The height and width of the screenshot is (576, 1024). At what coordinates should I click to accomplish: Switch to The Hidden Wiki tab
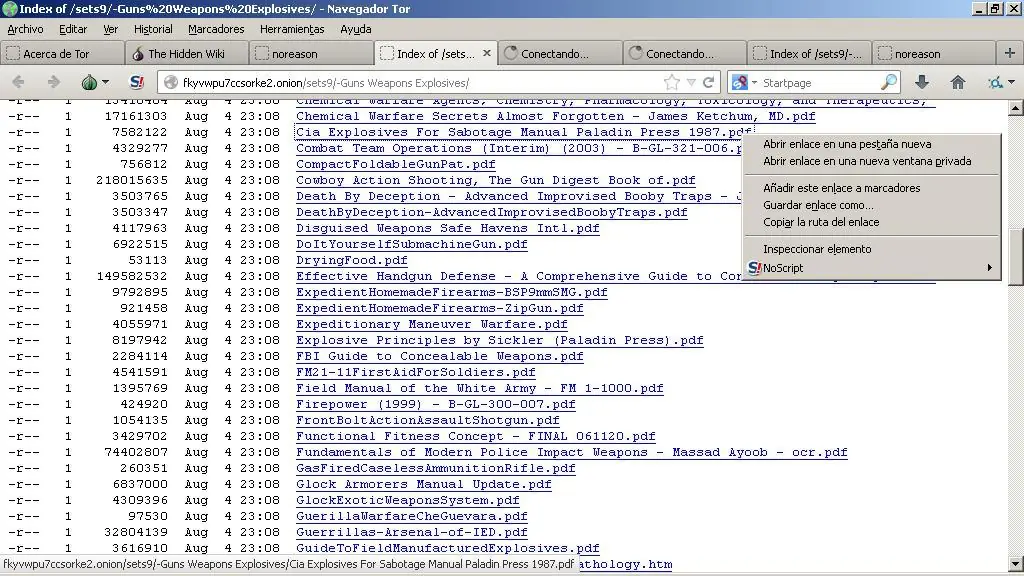point(186,54)
